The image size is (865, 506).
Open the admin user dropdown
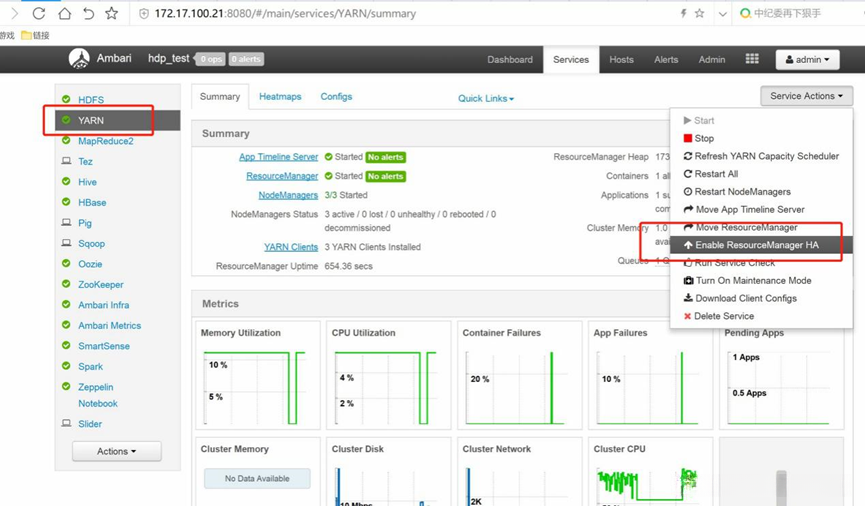click(807, 59)
